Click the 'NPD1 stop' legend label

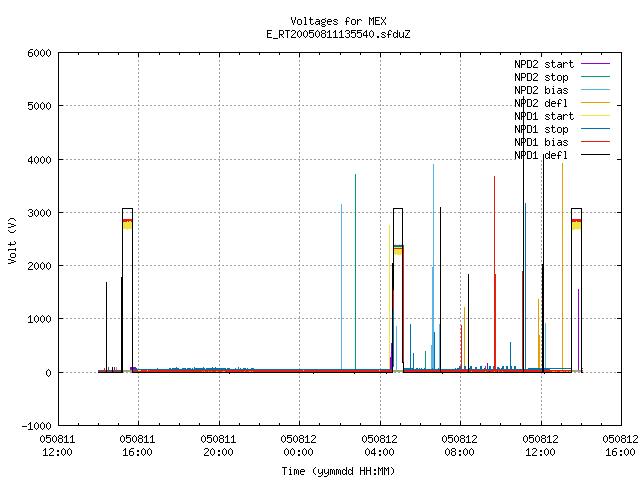tap(541, 129)
